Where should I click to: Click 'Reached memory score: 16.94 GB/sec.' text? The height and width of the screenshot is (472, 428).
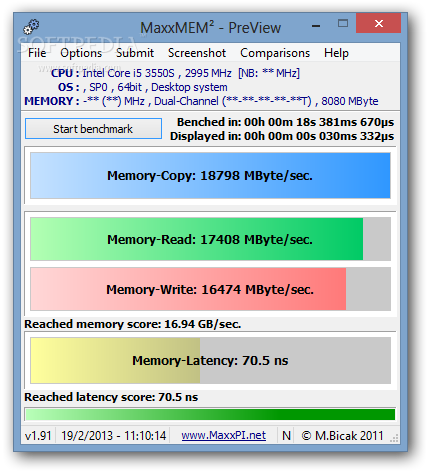point(133,324)
